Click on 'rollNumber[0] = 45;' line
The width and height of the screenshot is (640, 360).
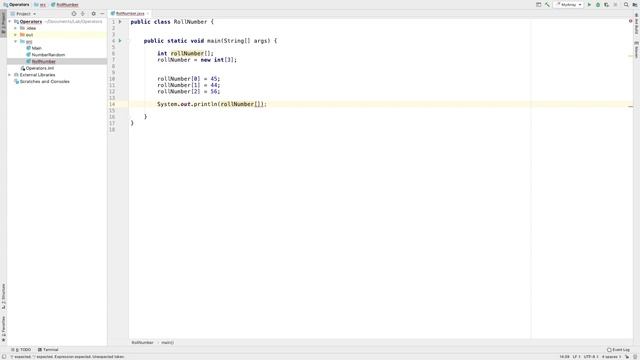pyautogui.click(x=189, y=79)
